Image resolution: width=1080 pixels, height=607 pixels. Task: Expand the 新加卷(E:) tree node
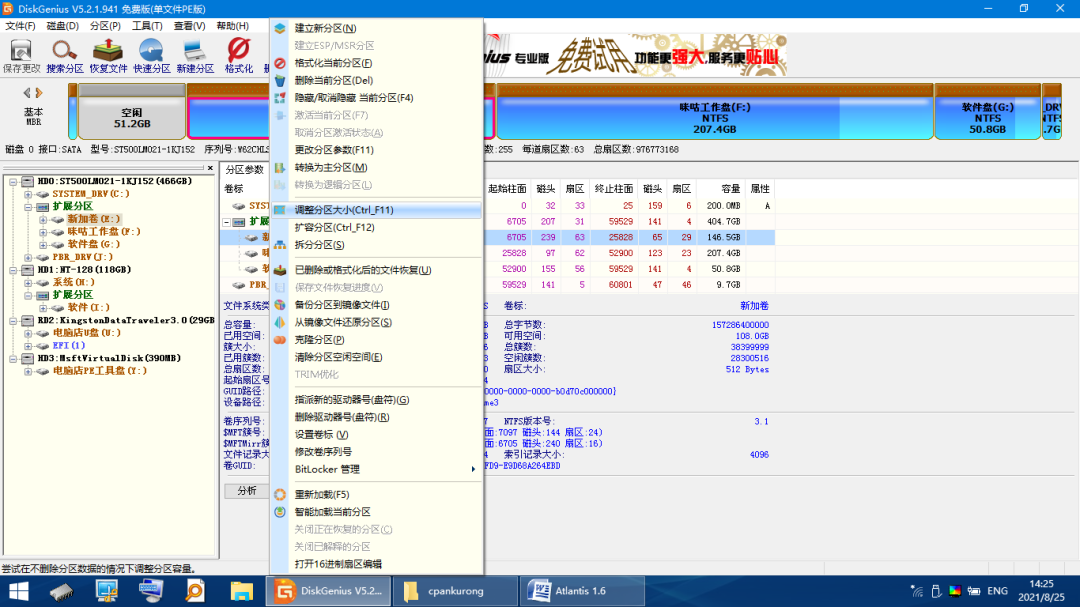[x=43, y=220]
